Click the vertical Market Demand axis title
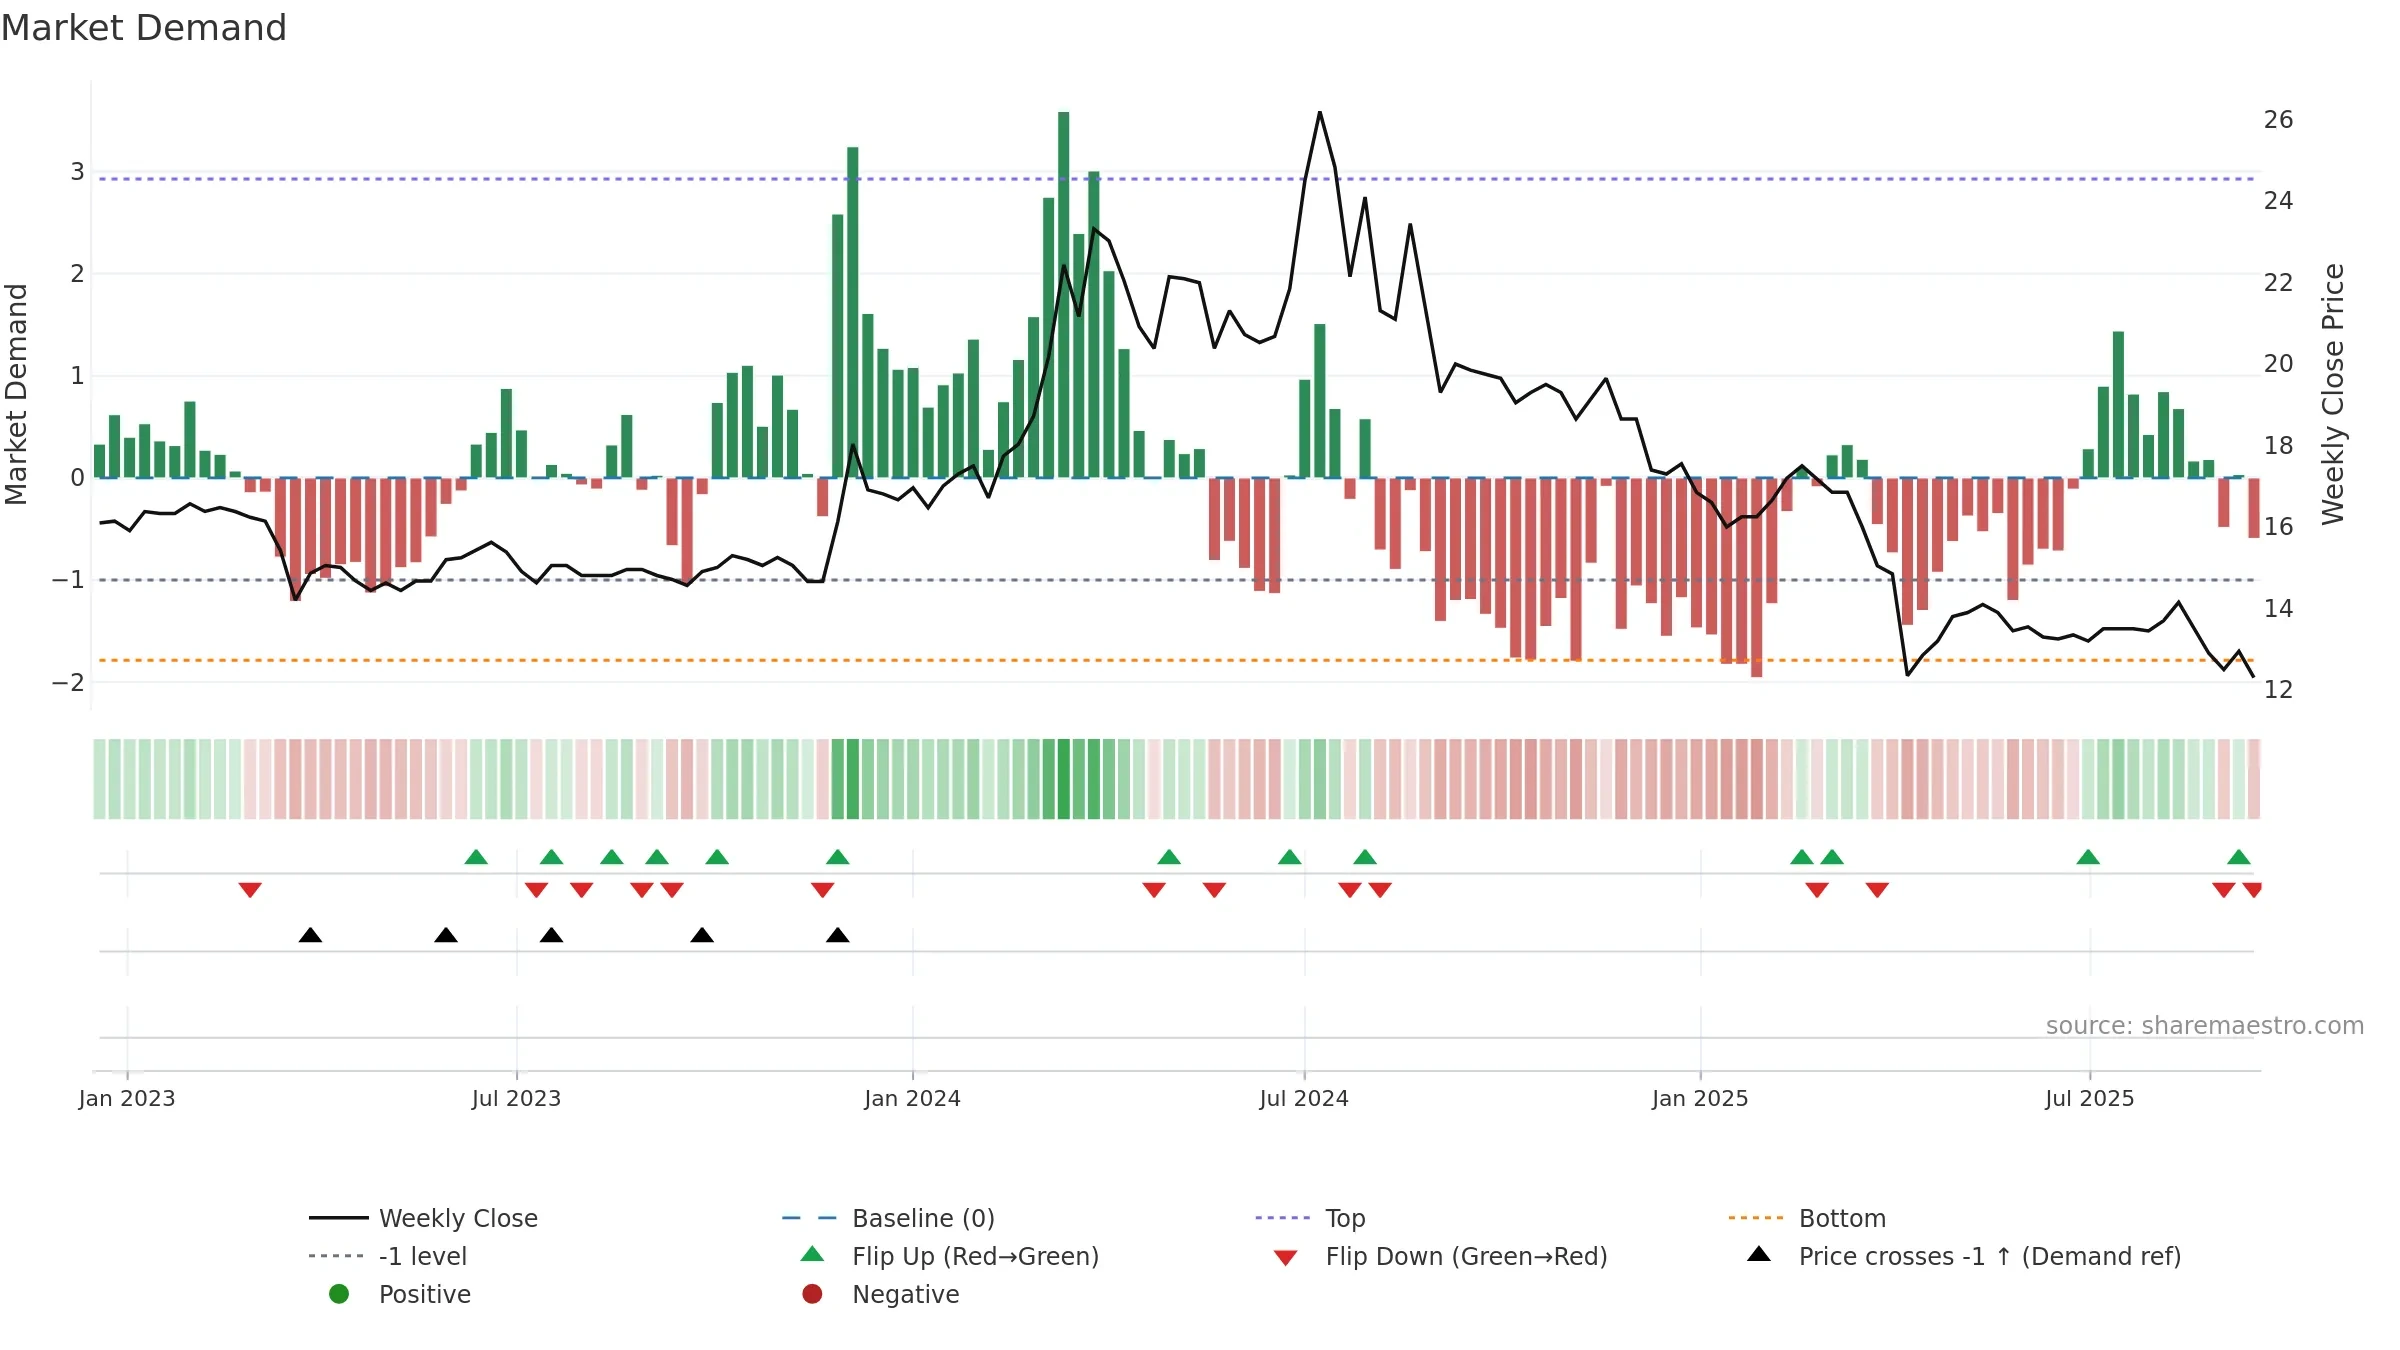The width and height of the screenshot is (2400, 1350). tap(16, 394)
